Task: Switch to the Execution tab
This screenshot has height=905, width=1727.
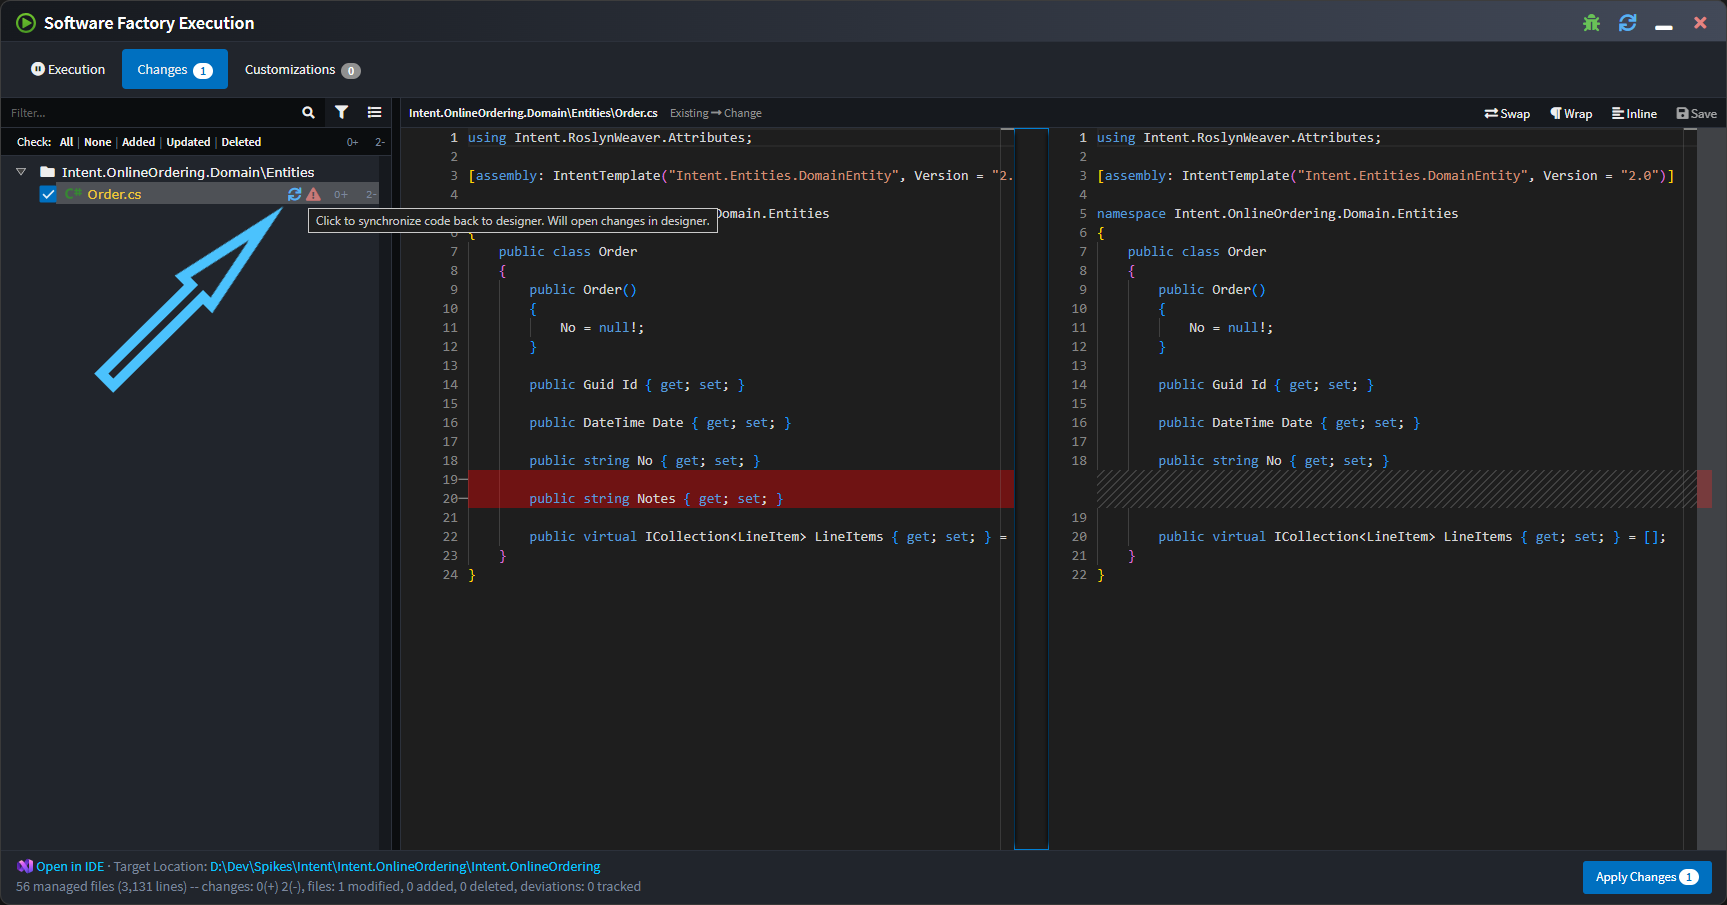Action: pyautogui.click(x=68, y=69)
